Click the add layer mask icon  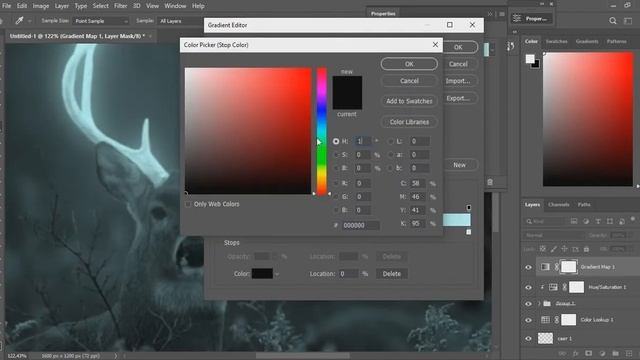click(x=589, y=353)
